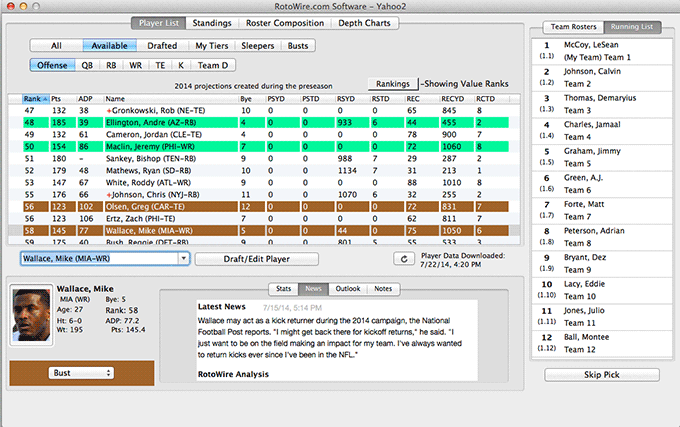Image resolution: width=680 pixels, height=427 pixels.
Task: Sort by the Bye column header
Action: (x=252, y=99)
